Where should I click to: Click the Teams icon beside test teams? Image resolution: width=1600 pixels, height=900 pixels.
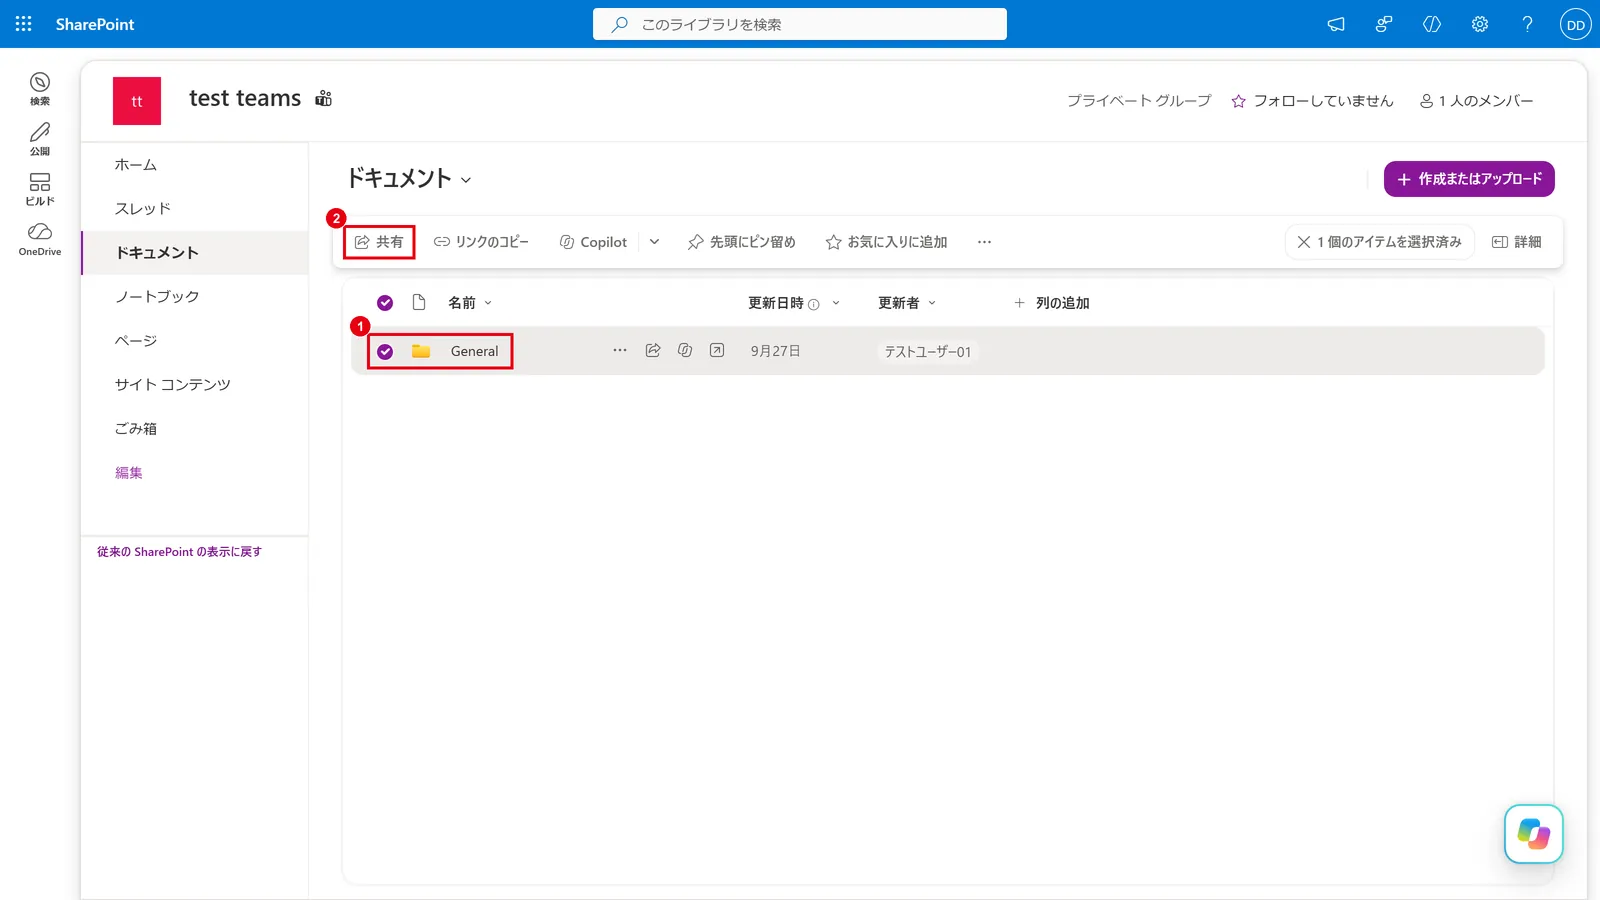click(323, 98)
